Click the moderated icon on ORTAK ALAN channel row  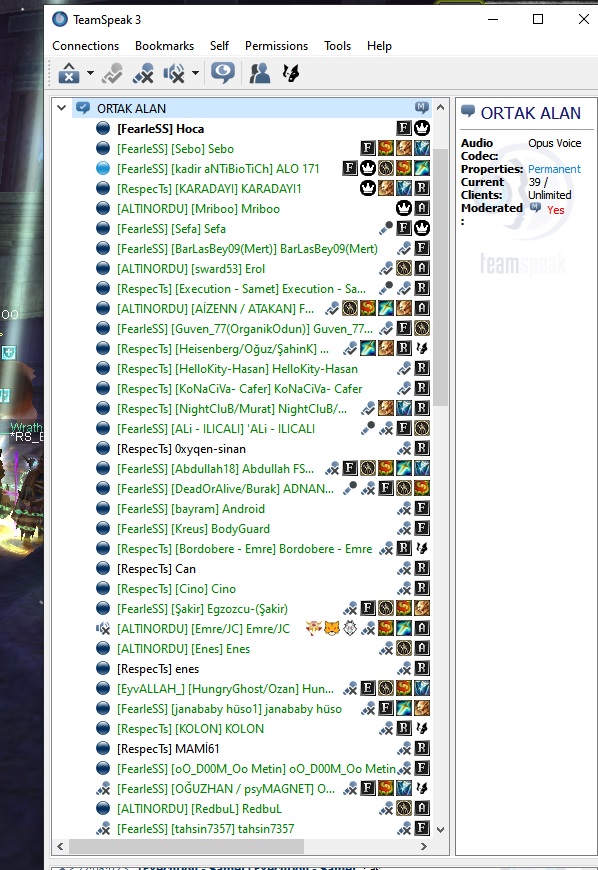coord(422,108)
